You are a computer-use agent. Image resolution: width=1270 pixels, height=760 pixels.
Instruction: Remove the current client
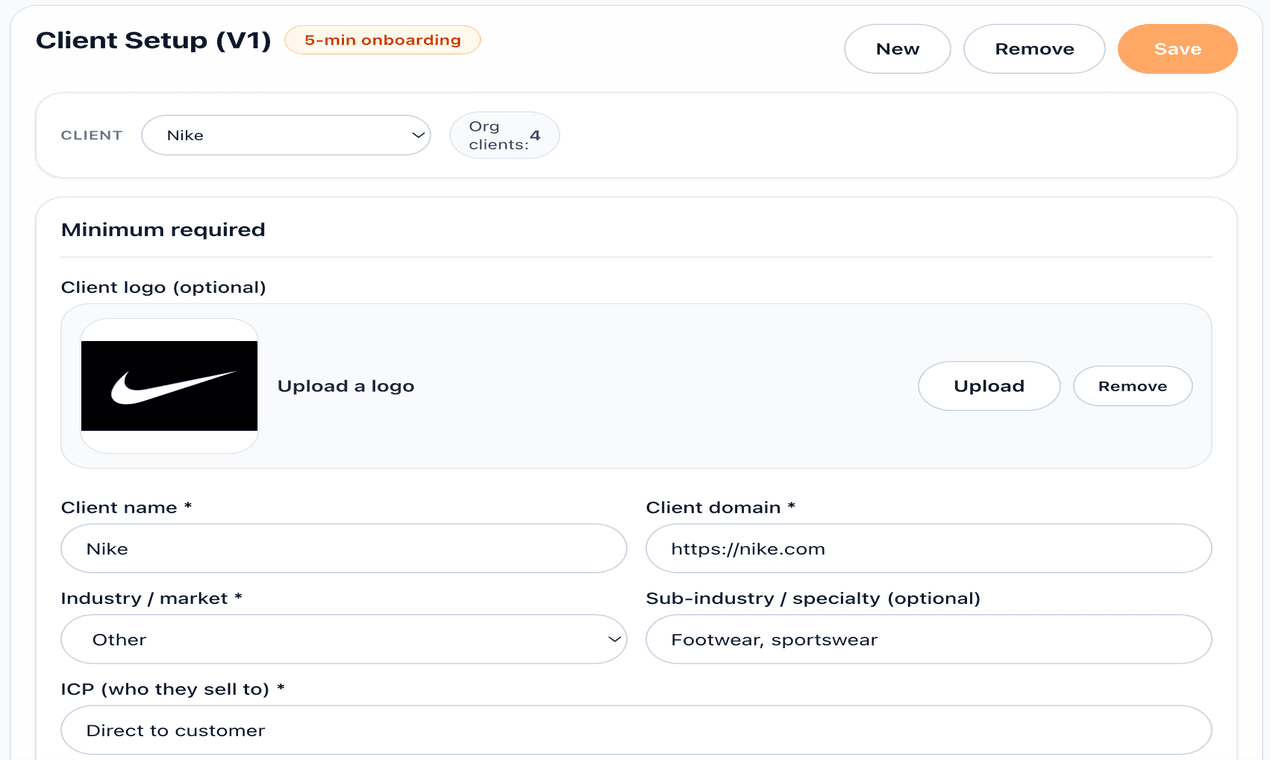click(x=1034, y=48)
